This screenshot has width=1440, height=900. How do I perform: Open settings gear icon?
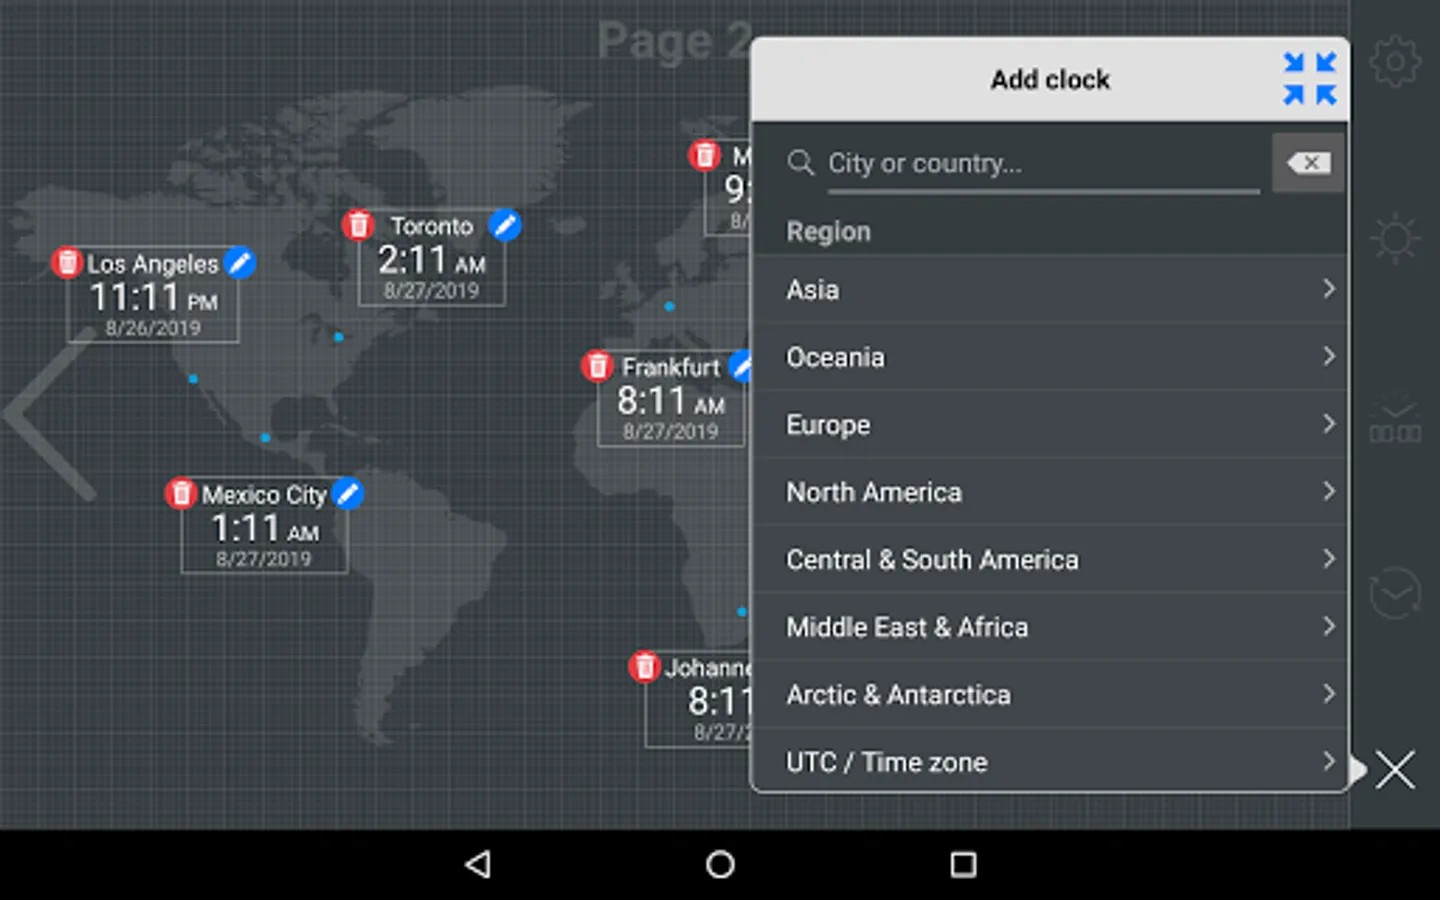(x=1395, y=62)
